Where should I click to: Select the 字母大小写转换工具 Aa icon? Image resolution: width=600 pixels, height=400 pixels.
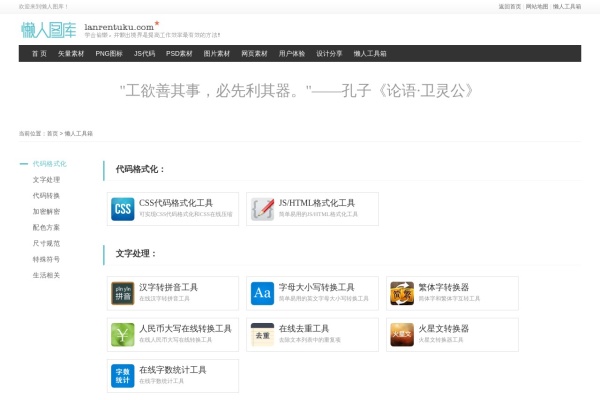coord(262,293)
